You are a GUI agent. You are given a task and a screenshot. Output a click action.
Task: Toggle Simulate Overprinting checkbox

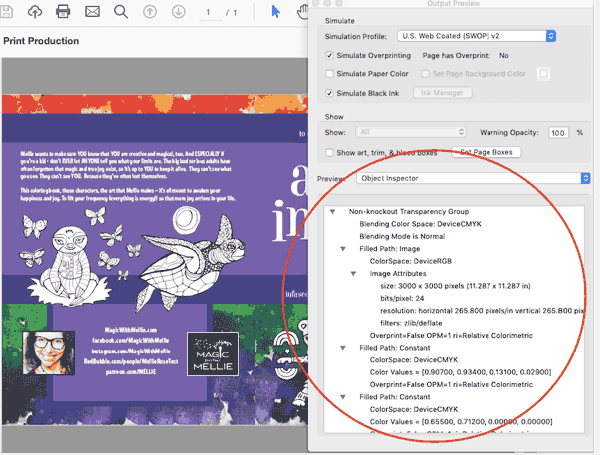329,55
